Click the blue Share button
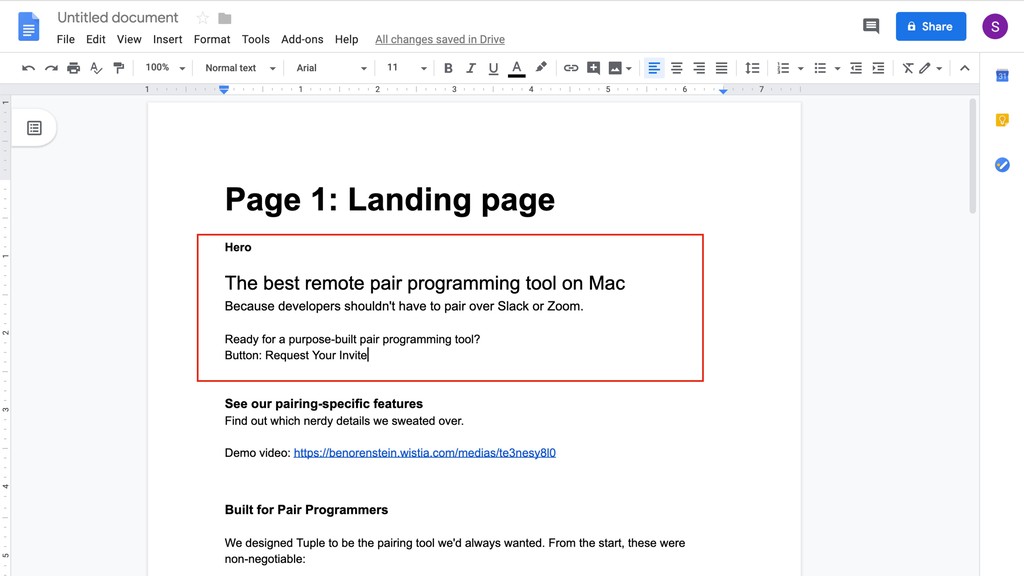Viewport: 1024px width, 576px height. 931,27
